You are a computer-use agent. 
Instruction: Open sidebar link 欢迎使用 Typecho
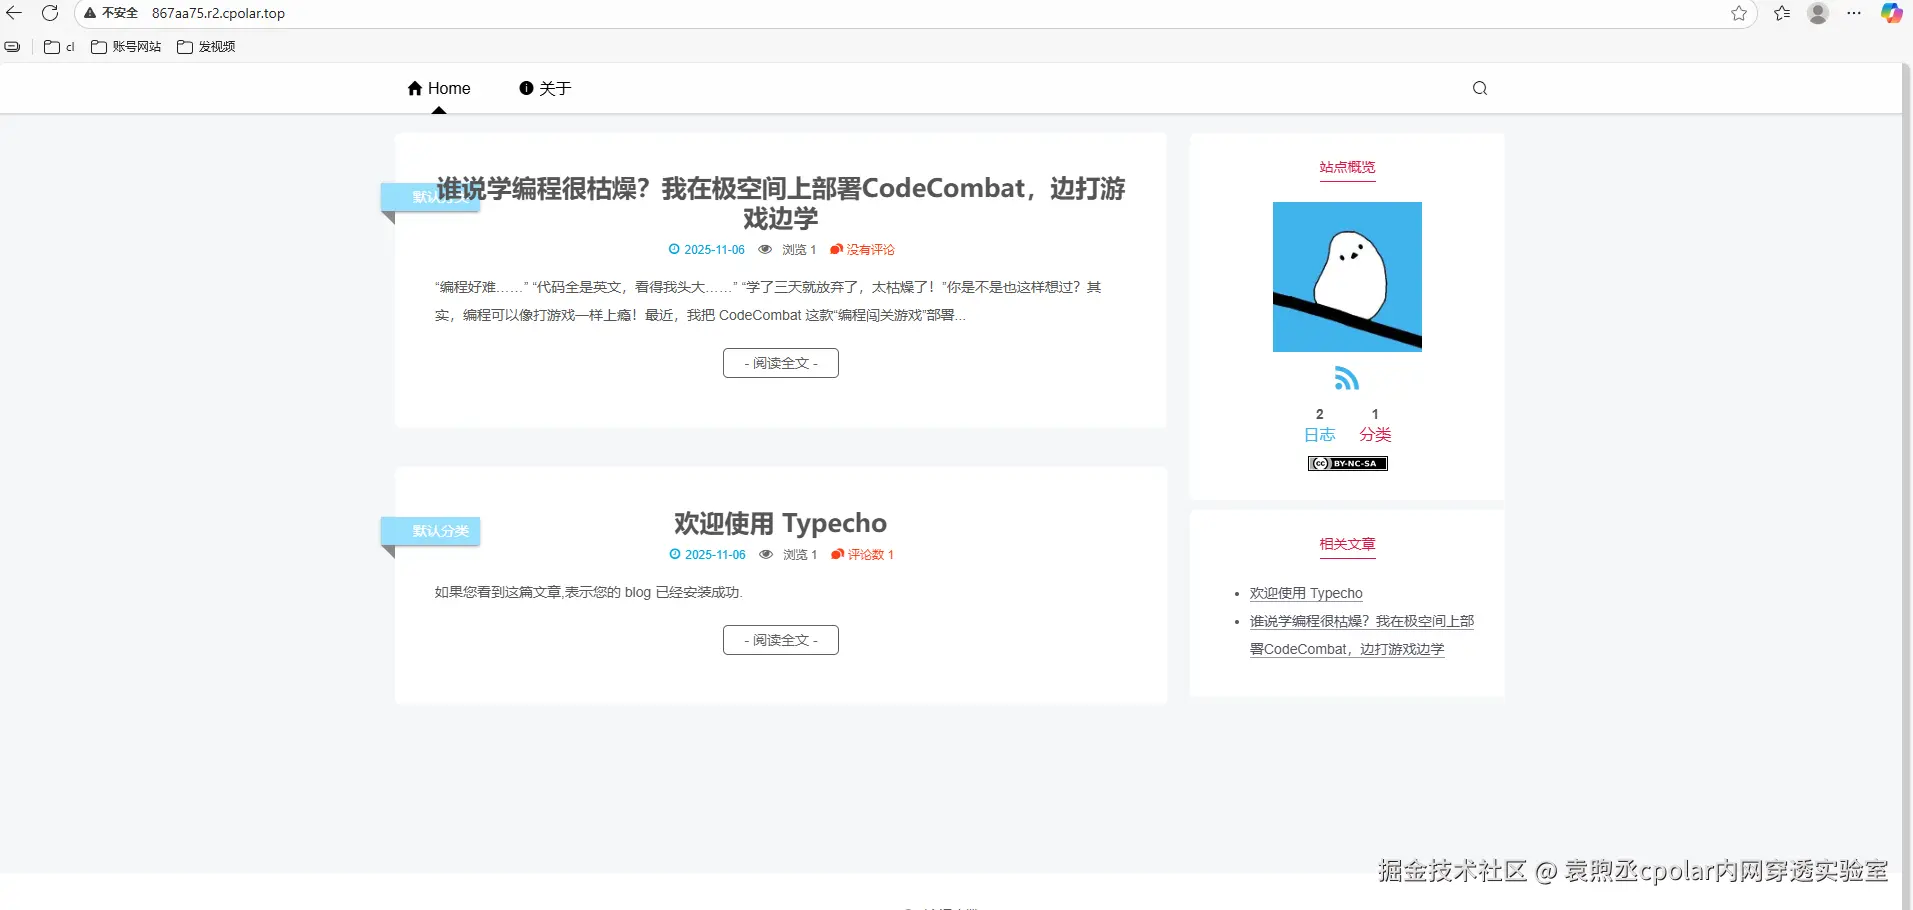tap(1306, 593)
